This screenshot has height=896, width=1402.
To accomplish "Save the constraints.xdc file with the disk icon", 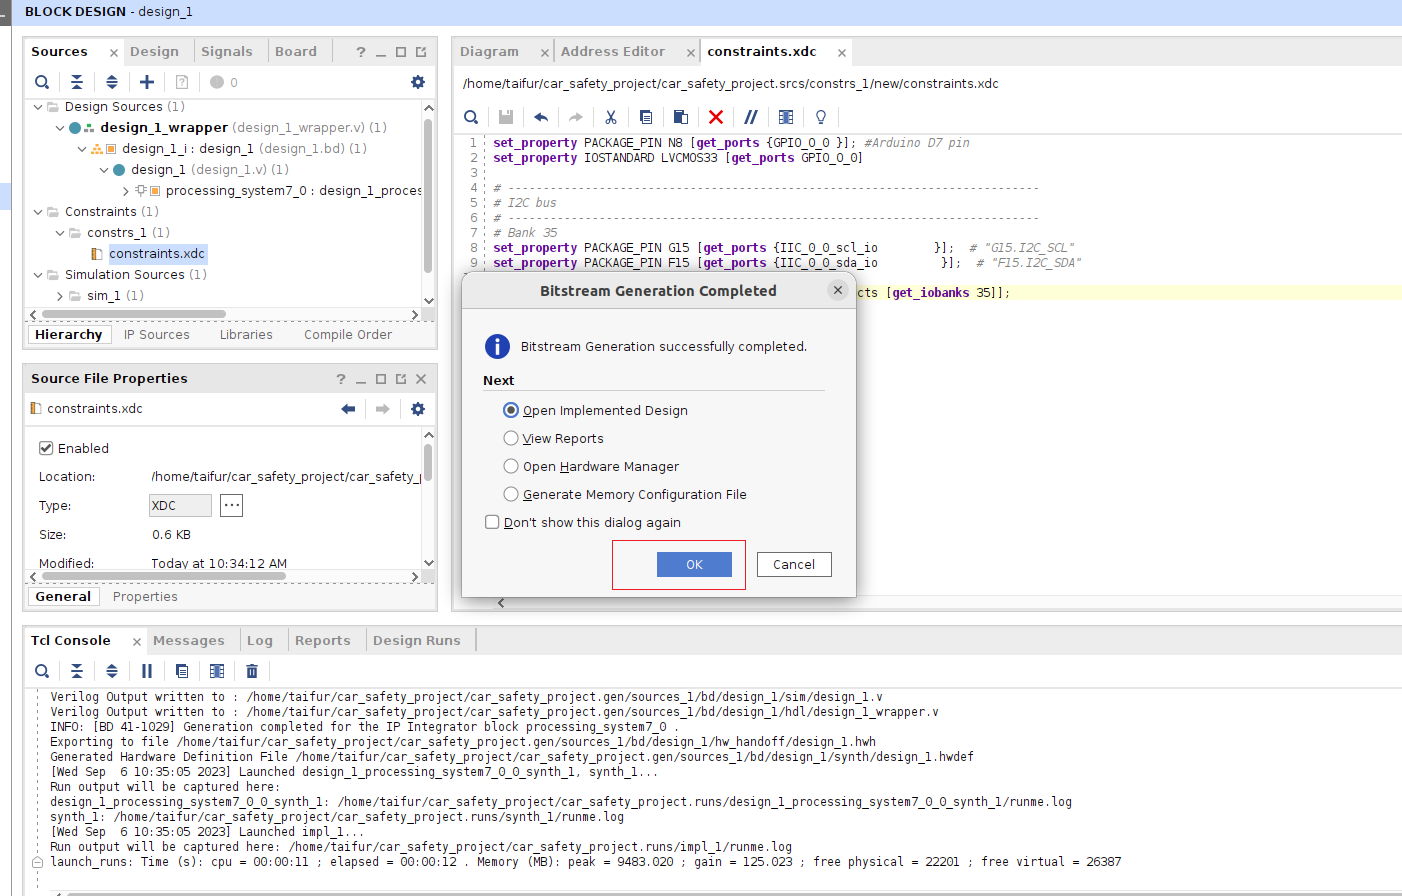I will [x=506, y=117].
